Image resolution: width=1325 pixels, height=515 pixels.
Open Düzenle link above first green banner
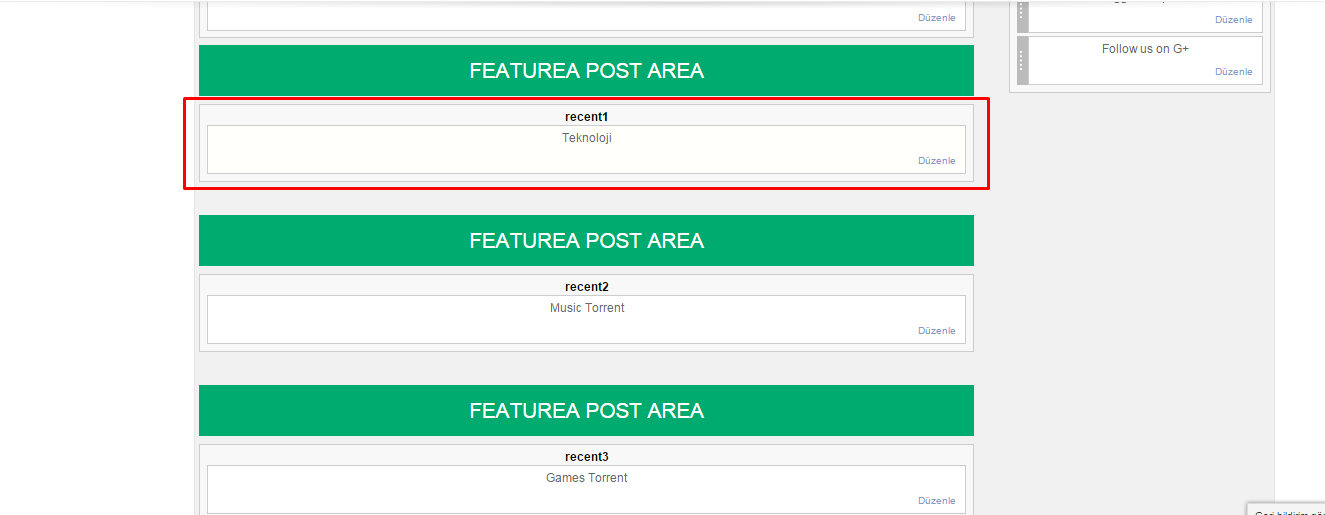[x=937, y=18]
